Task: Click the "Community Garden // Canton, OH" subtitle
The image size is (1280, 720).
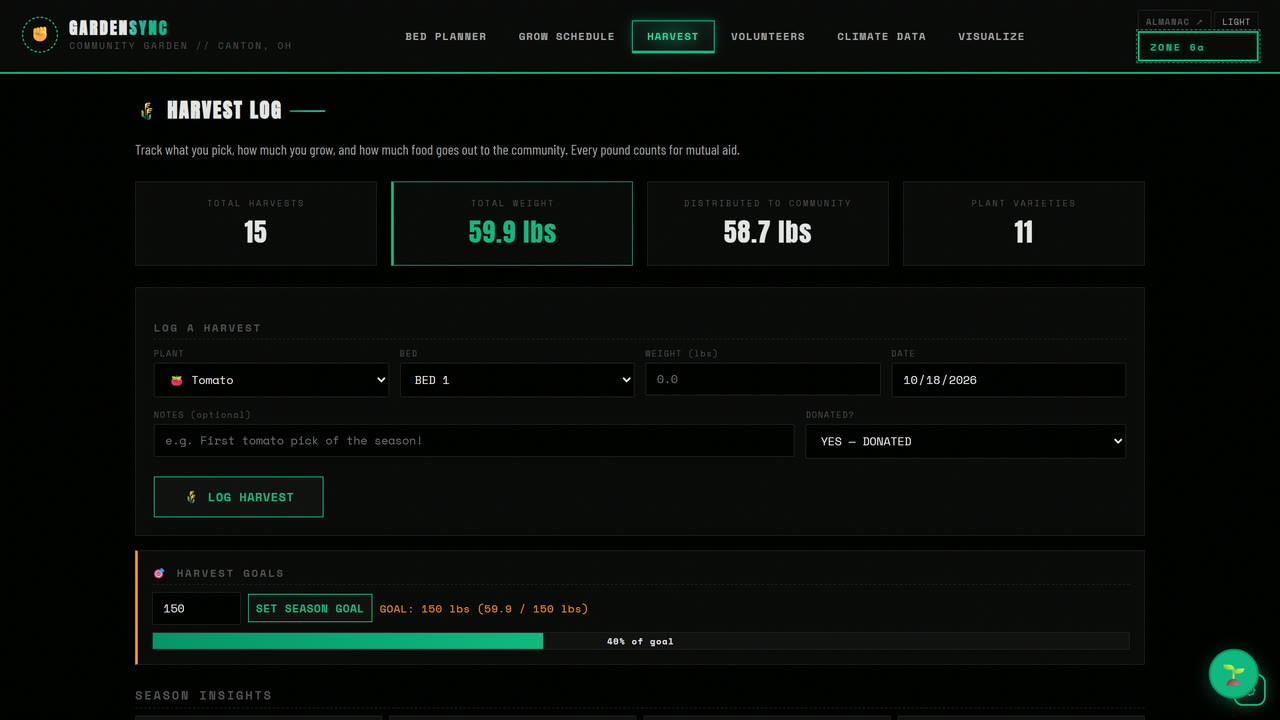Action: (180, 46)
